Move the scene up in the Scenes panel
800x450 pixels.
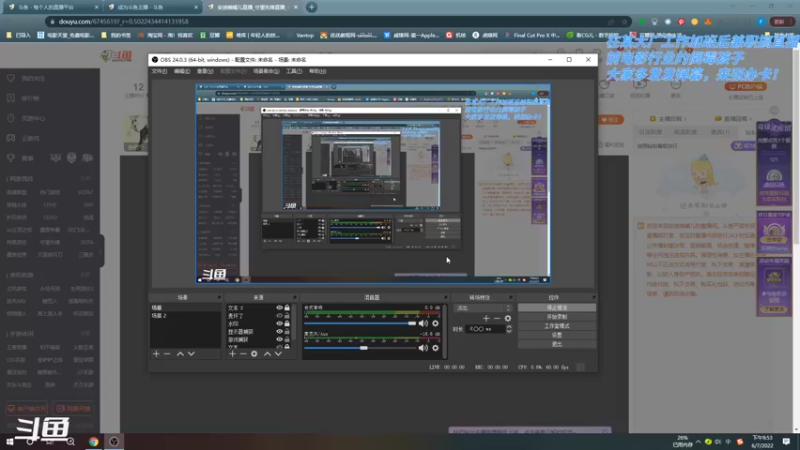click(180, 354)
